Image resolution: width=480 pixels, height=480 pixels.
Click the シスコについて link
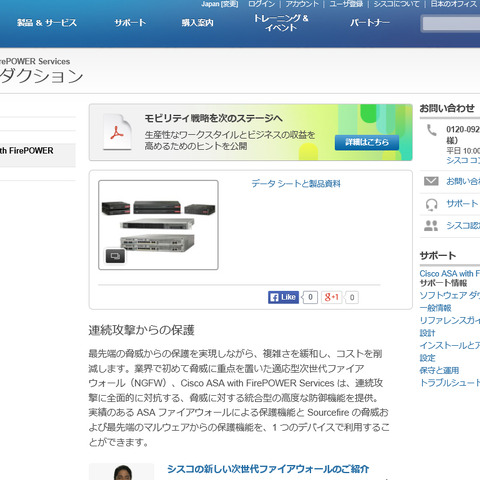click(396, 4)
